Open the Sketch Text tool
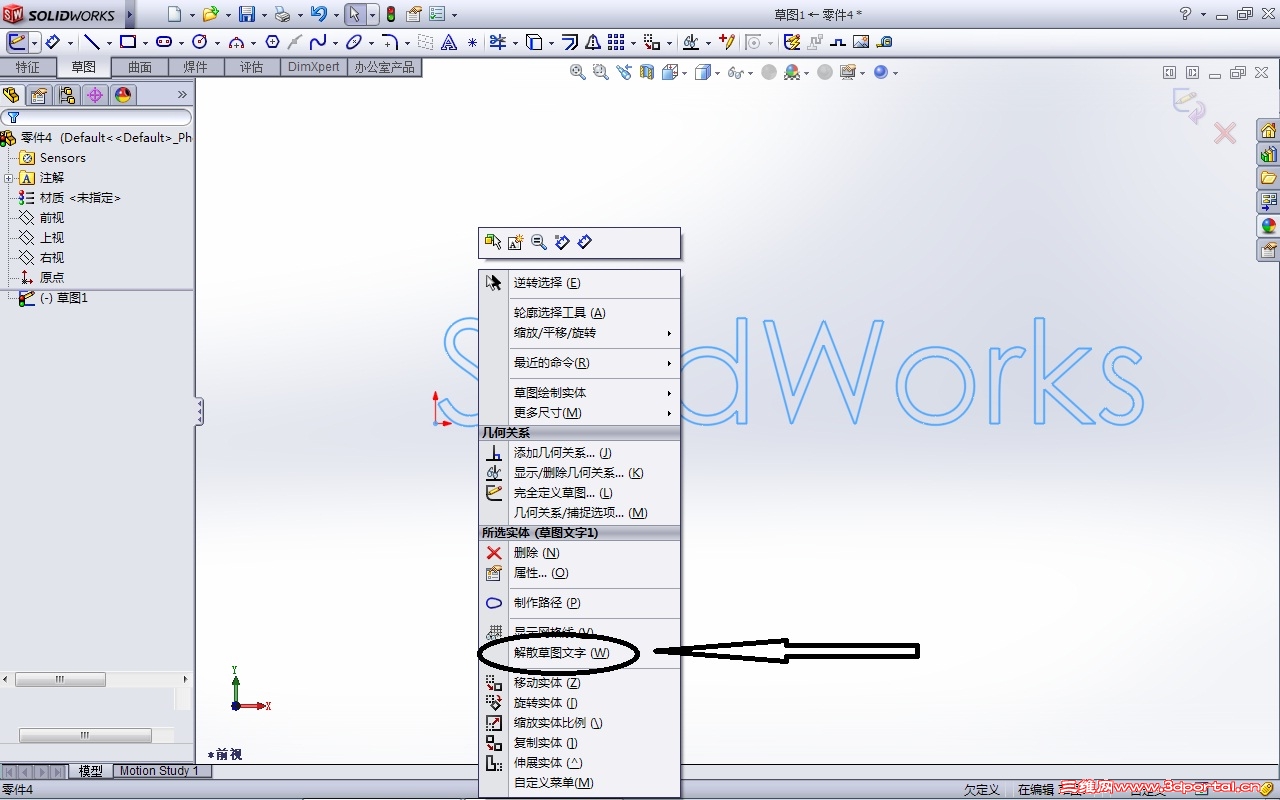Screen dimensions: 1280x800 click(449, 42)
